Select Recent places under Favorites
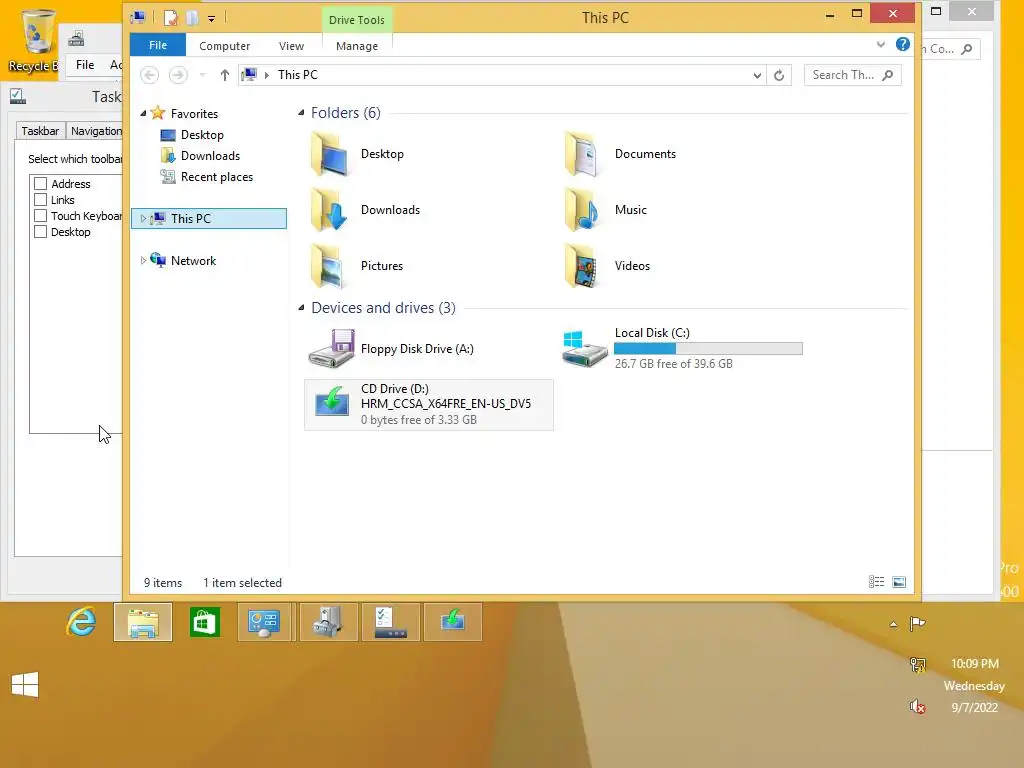1024x768 pixels. (216, 177)
